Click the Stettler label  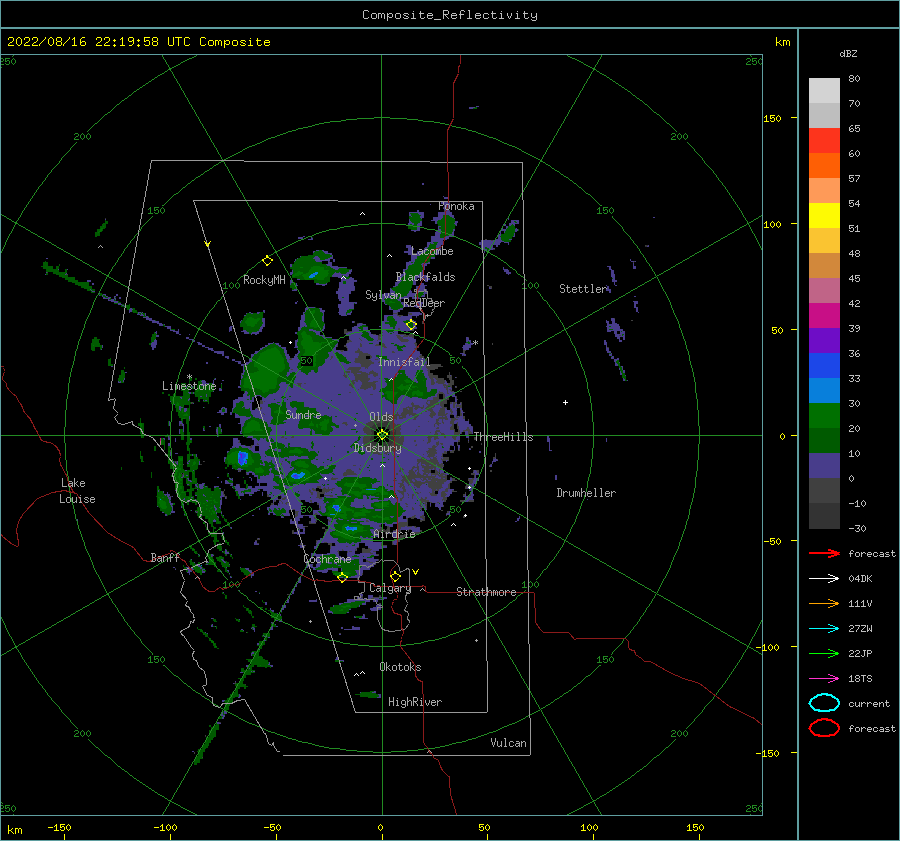pos(583,289)
